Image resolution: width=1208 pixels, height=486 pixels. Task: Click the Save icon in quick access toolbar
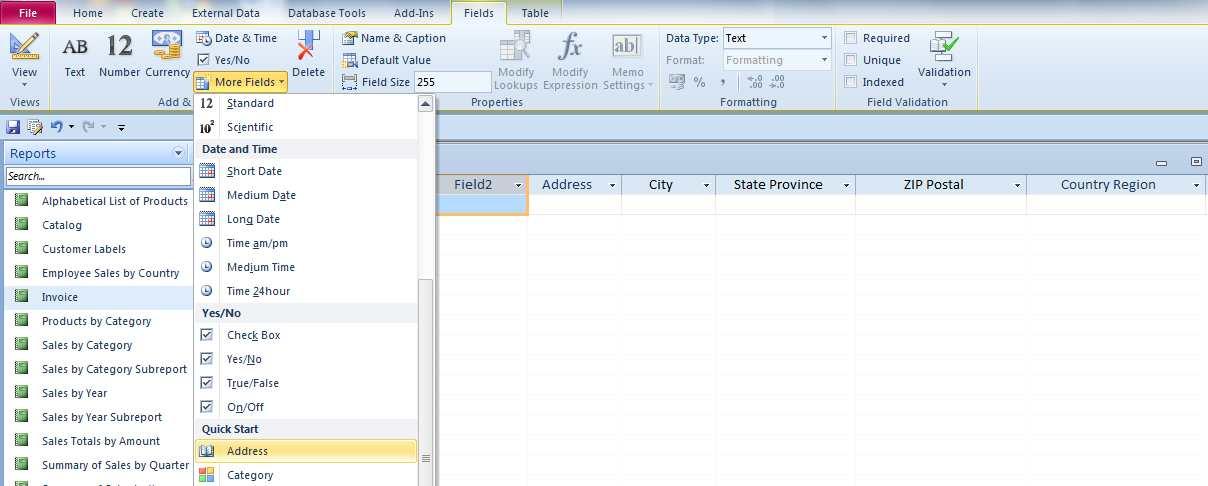coord(13,127)
